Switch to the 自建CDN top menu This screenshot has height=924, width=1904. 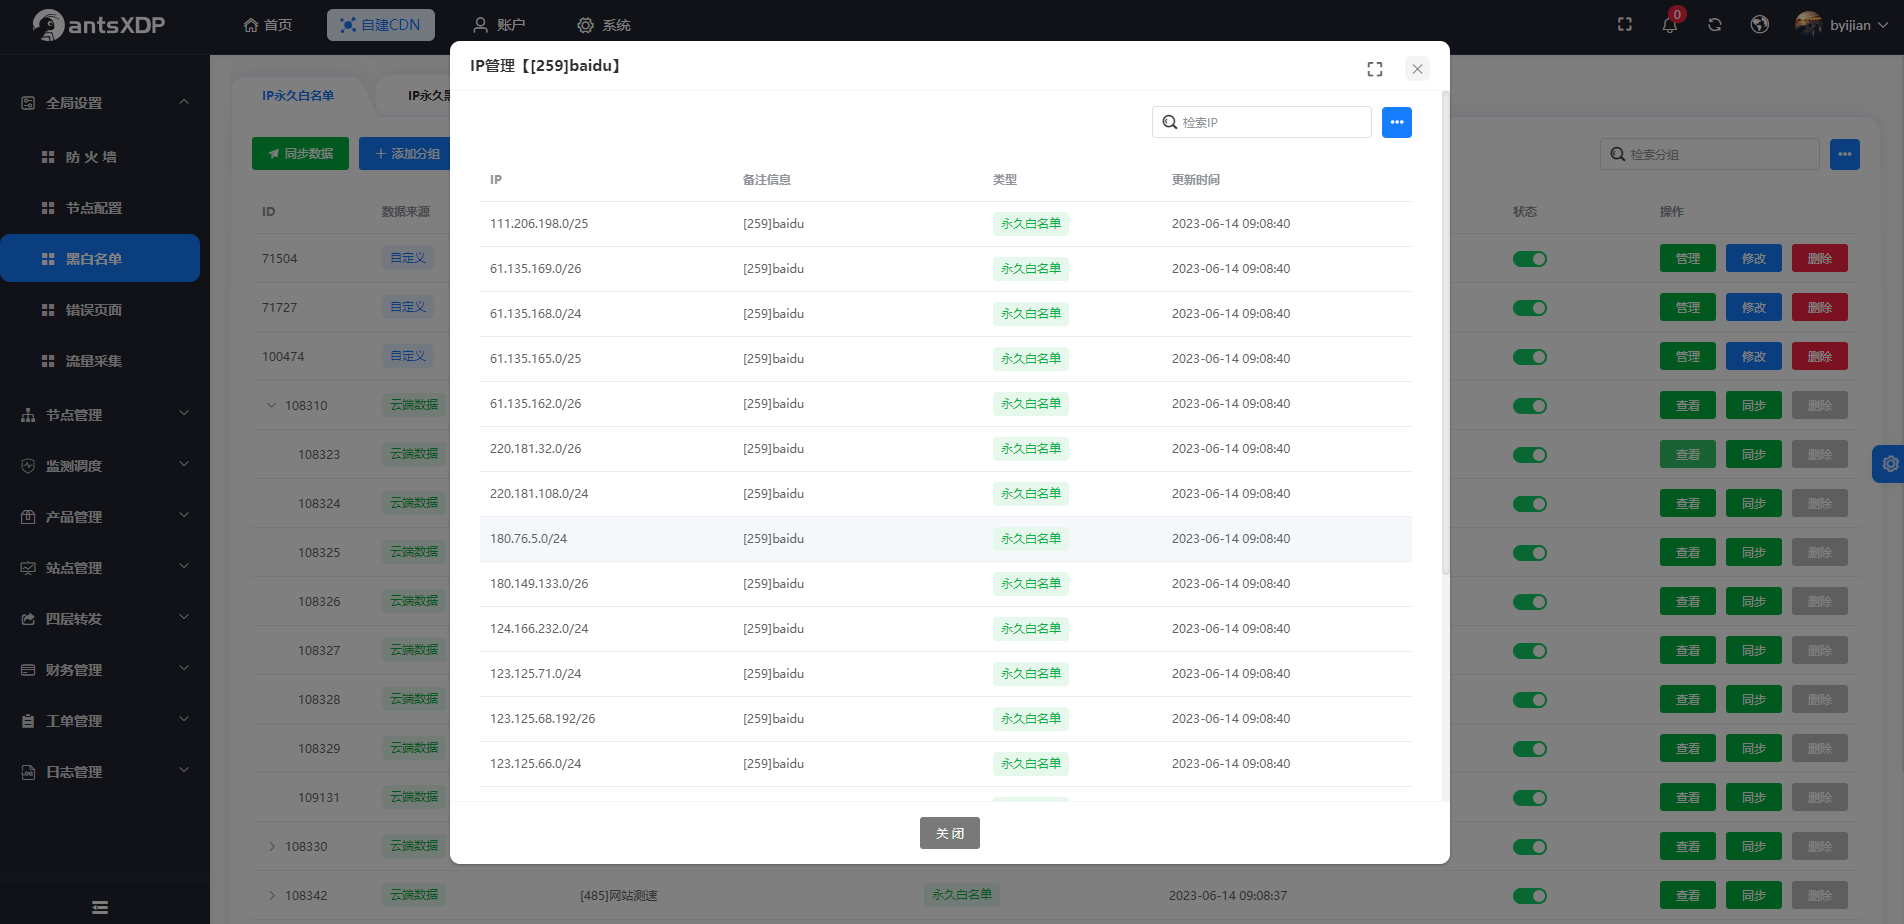tap(381, 25)
